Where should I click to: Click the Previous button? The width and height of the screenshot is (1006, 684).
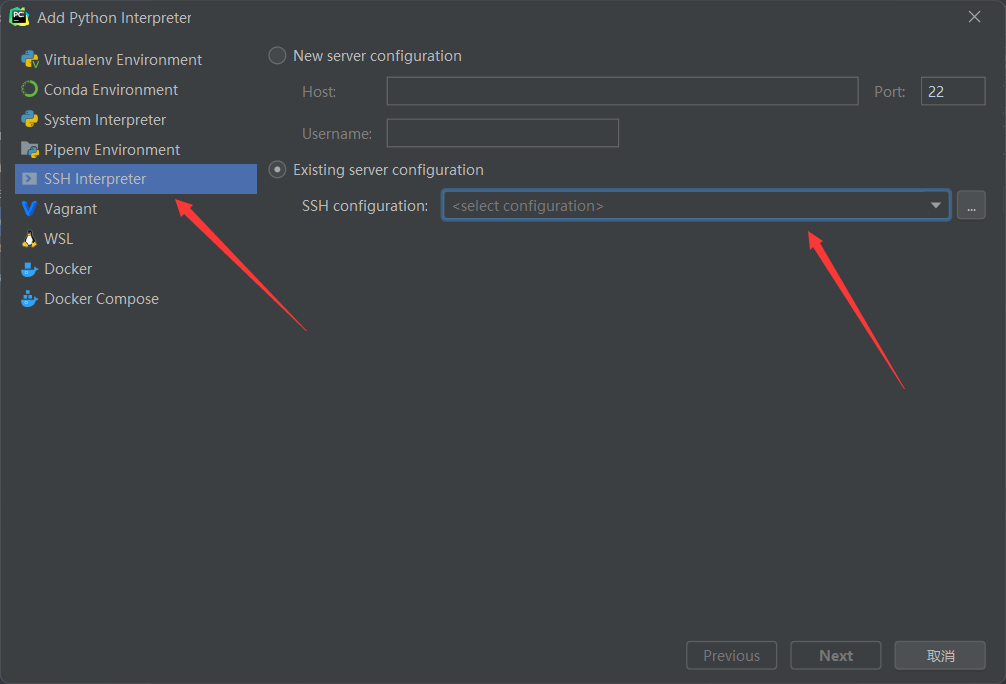(731, 655)
